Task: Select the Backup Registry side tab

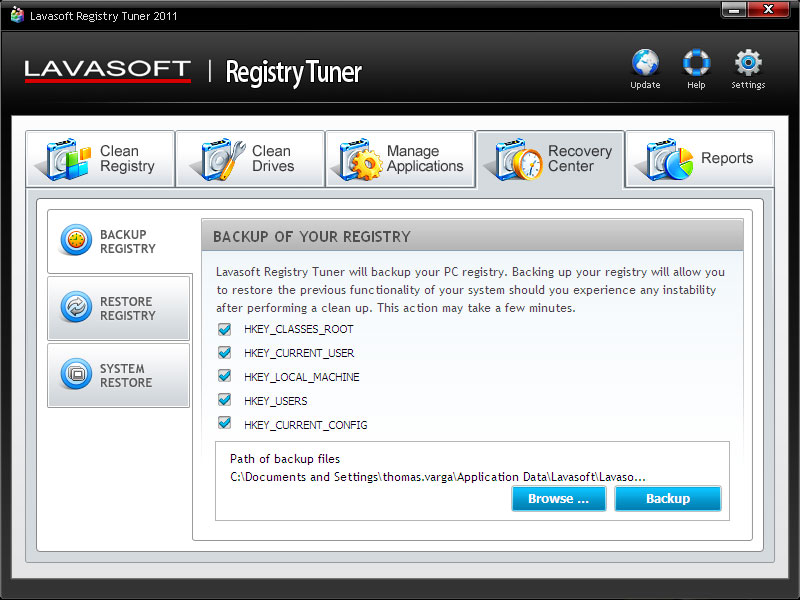Action: pos(120,241)
